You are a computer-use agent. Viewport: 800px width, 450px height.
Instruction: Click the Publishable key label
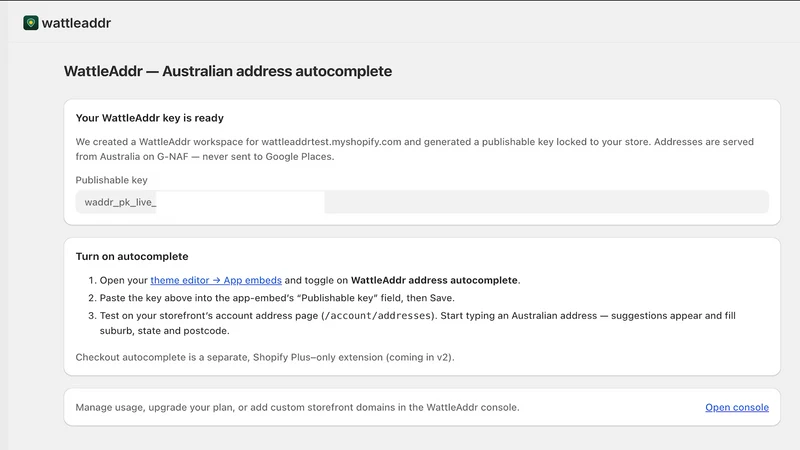111,180
